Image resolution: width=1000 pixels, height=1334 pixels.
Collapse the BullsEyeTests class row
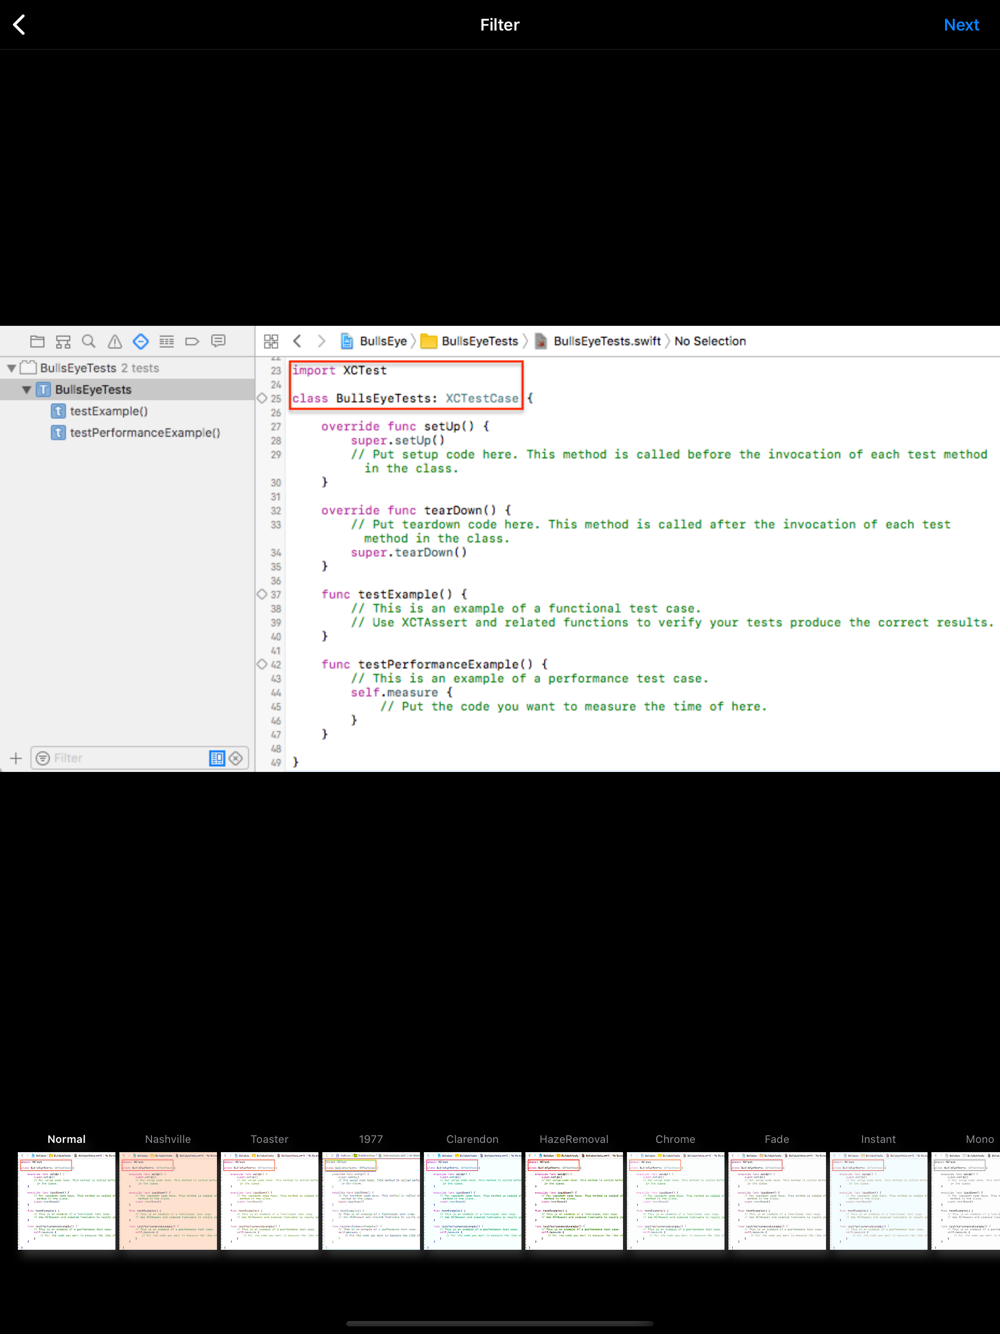[x=27, y=390]
